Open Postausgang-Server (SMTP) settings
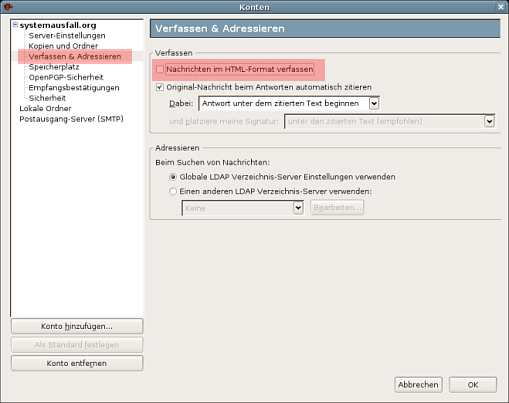 71,119
